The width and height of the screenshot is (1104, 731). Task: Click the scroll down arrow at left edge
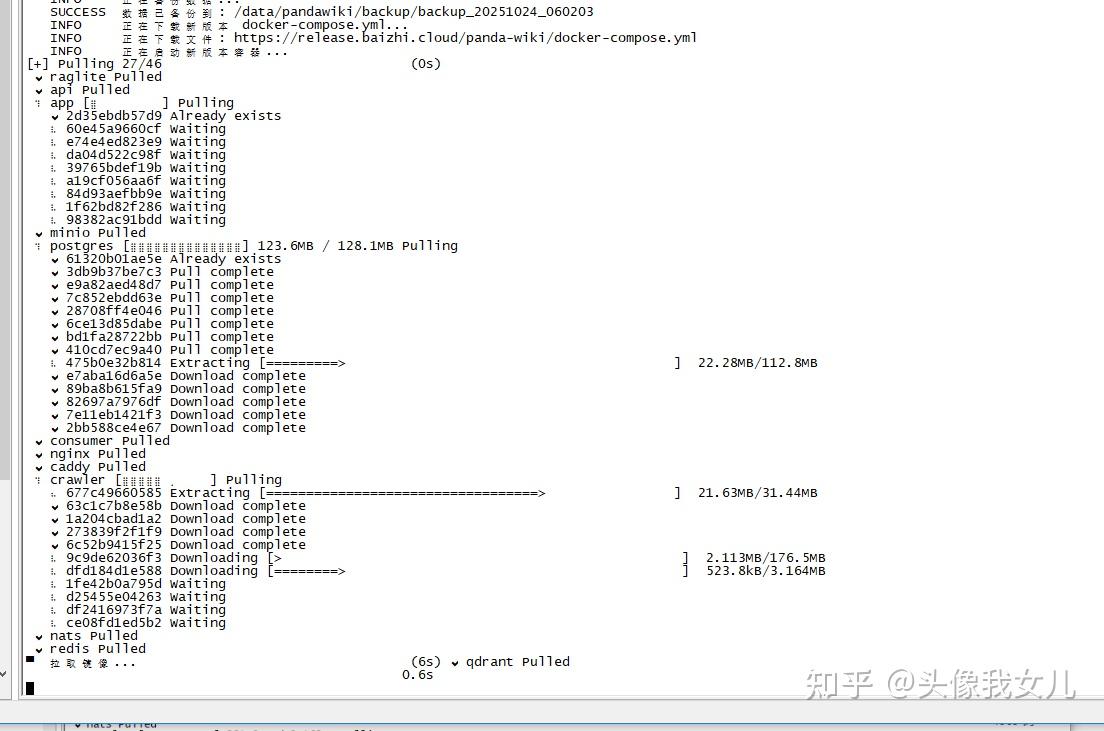click(4, 674)
